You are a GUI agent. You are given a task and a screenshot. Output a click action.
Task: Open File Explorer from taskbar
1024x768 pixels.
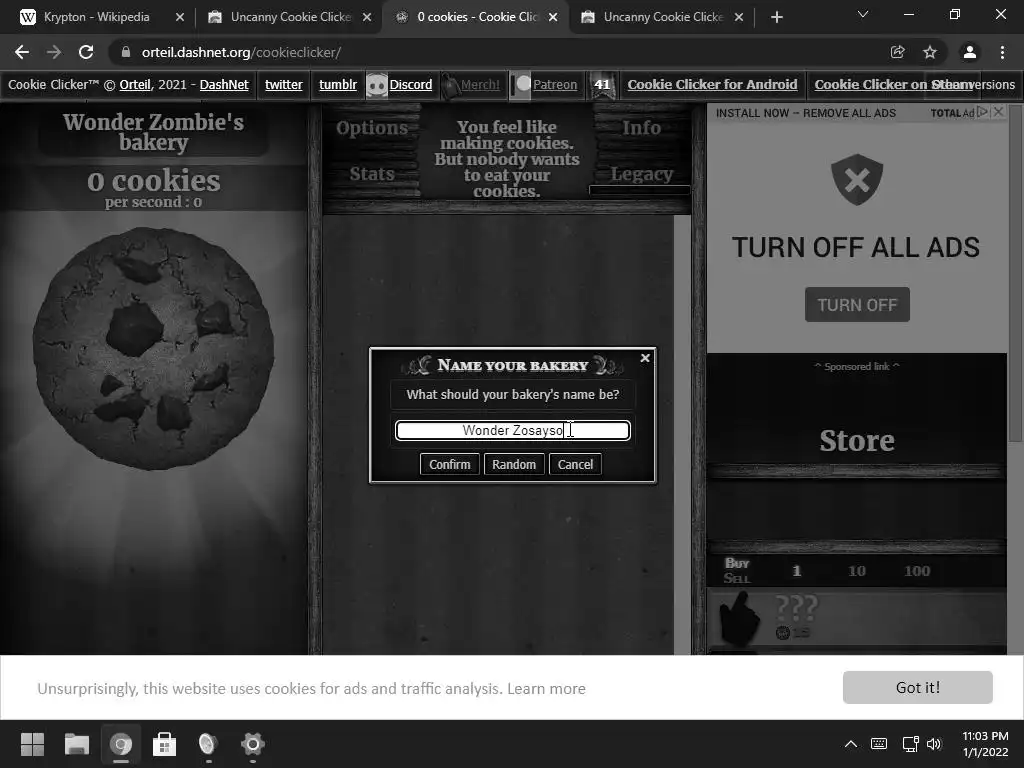(76, 744)
